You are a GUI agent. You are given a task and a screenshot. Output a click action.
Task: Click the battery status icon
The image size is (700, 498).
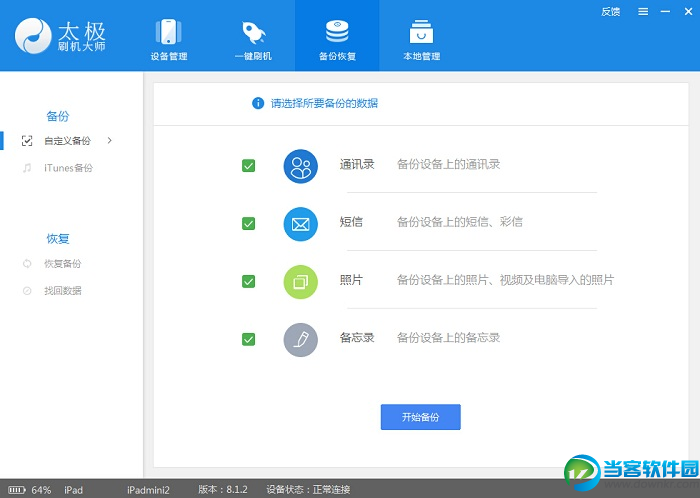pos(16,490)
